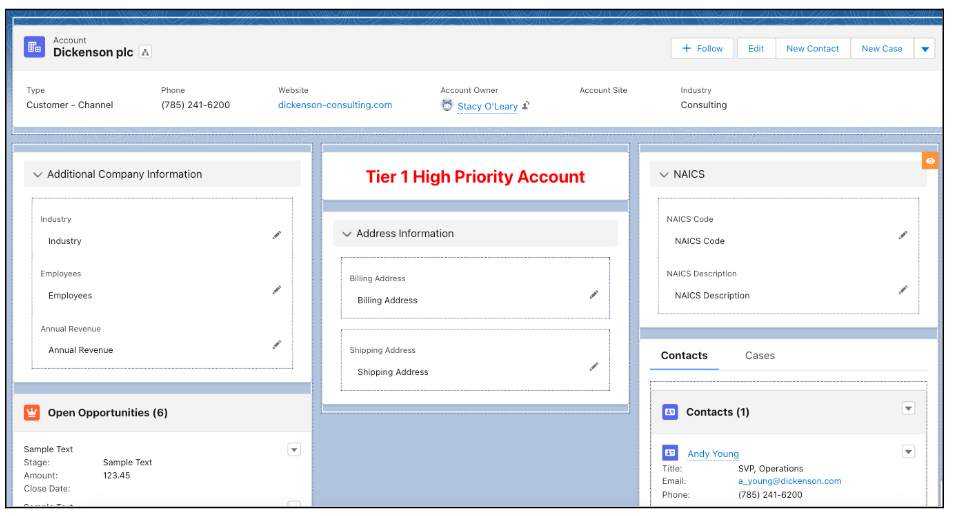Edit the Shipping Address pencil icon
The image size is (953, 516).
594,366
